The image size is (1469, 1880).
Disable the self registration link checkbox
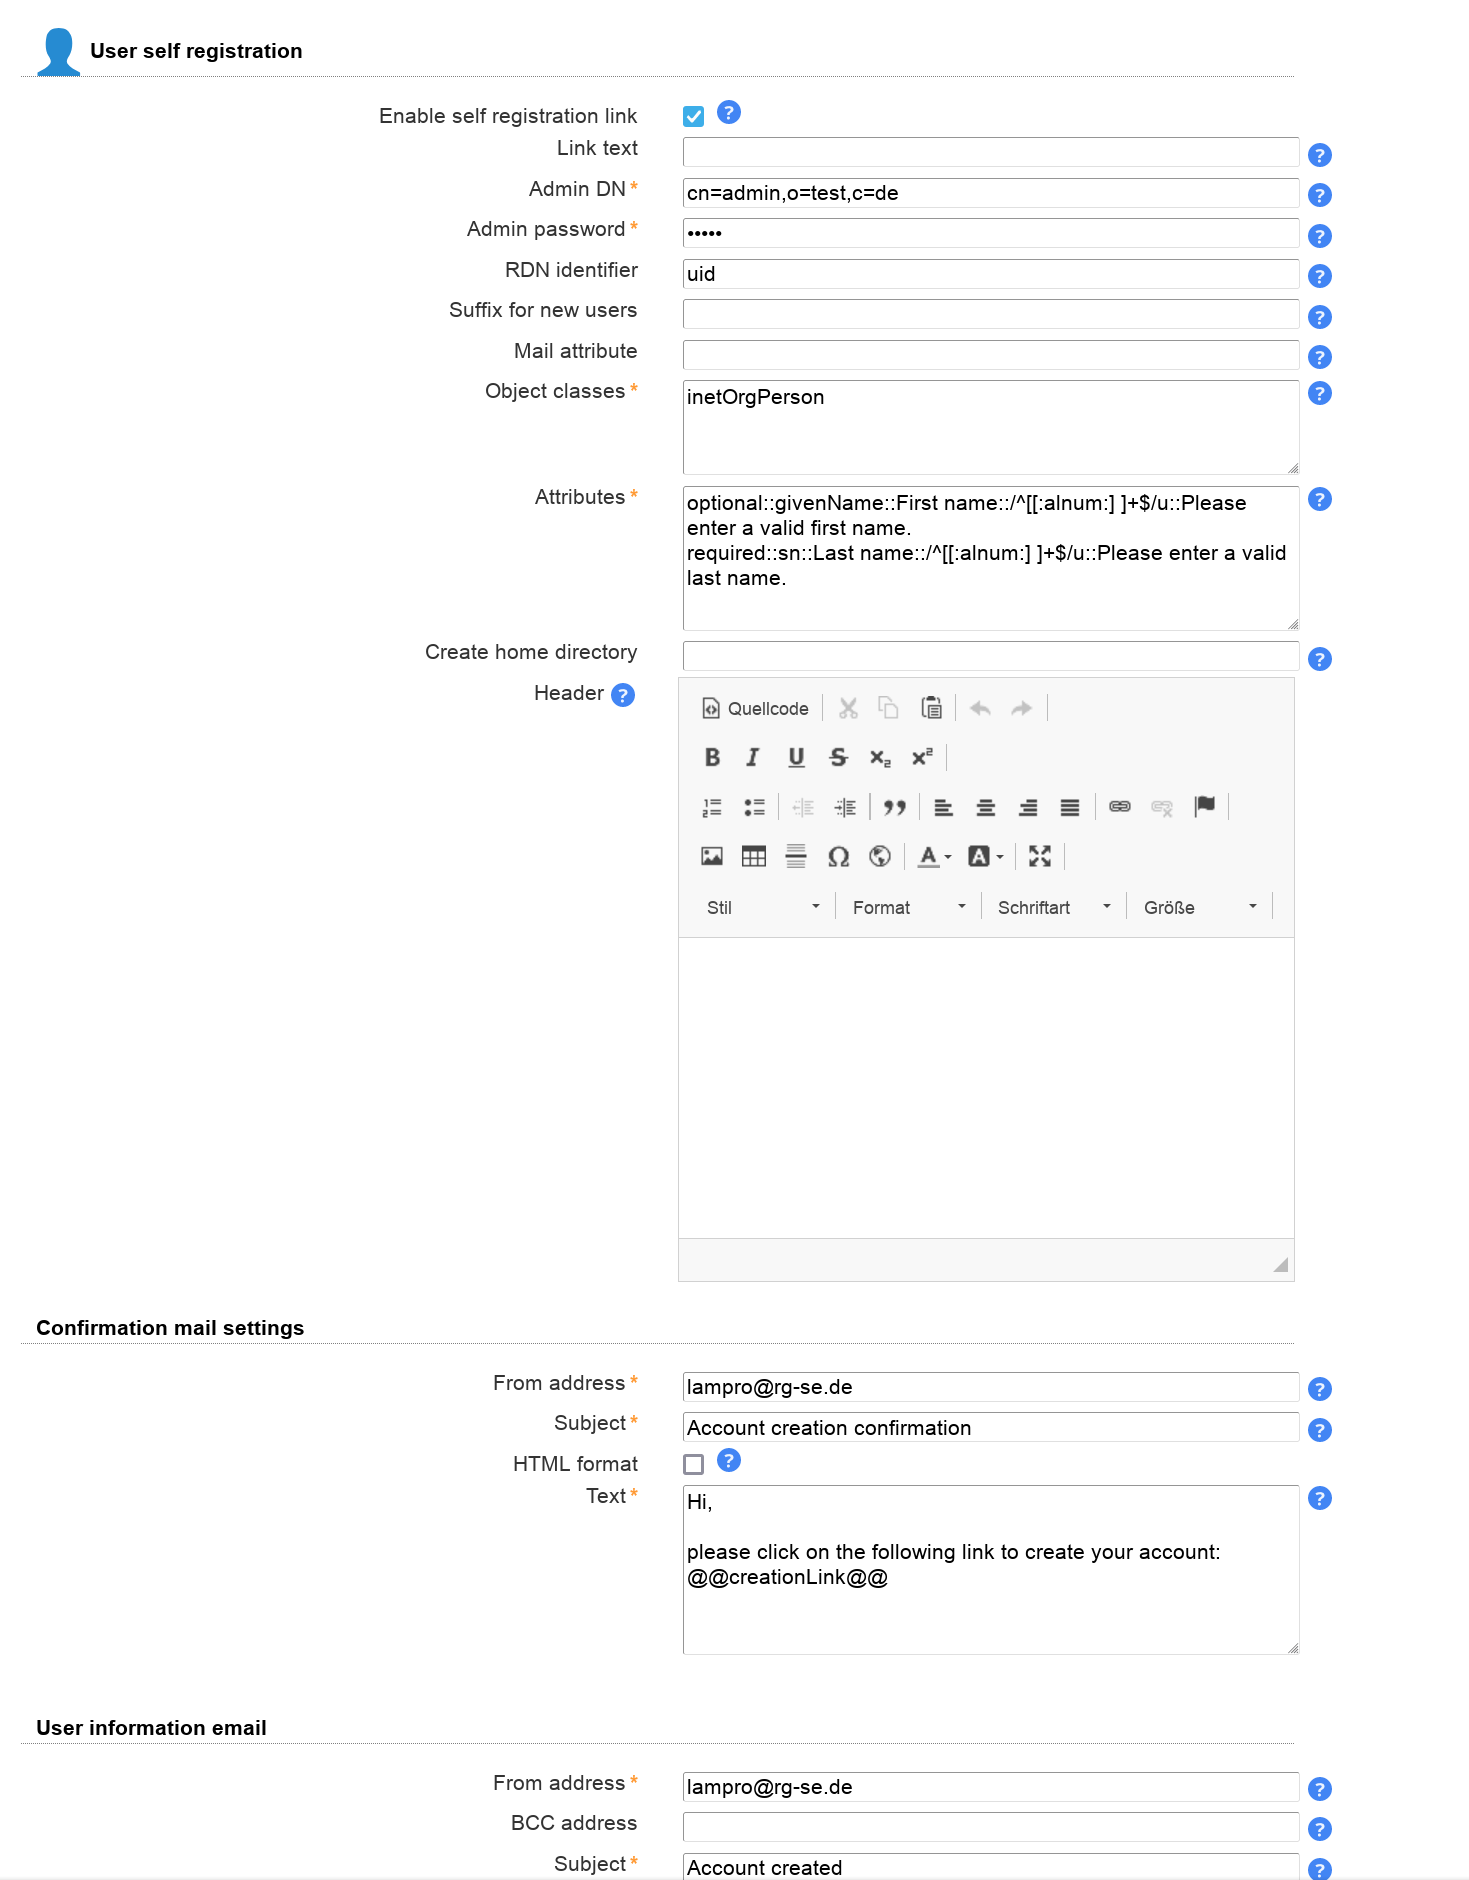[x=694, y=117]
